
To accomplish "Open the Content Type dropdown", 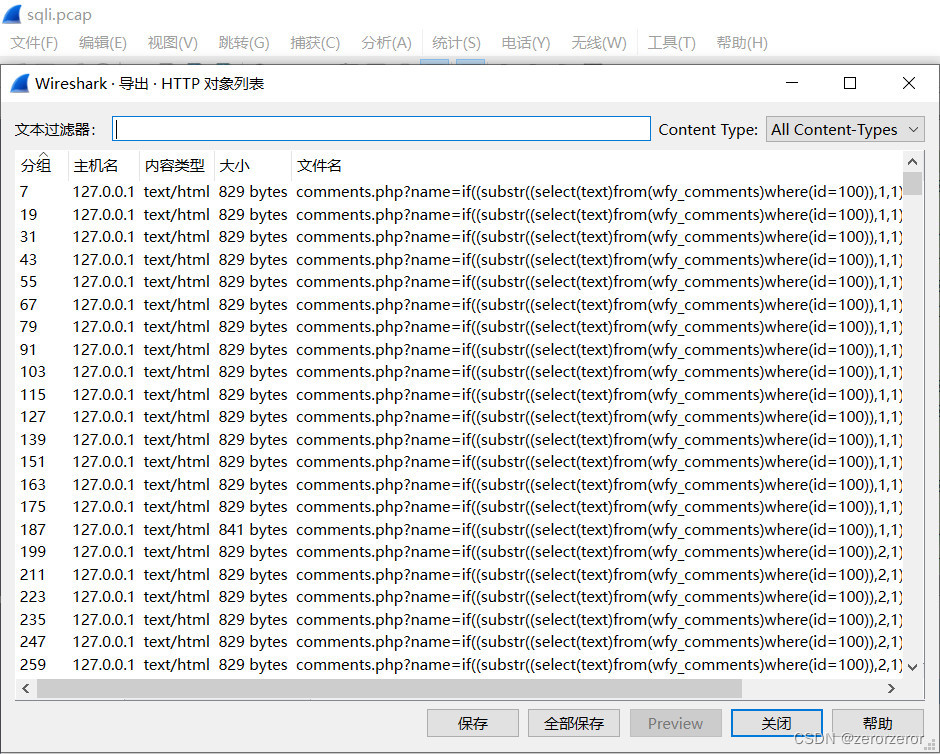I will [x=845, y=129].
